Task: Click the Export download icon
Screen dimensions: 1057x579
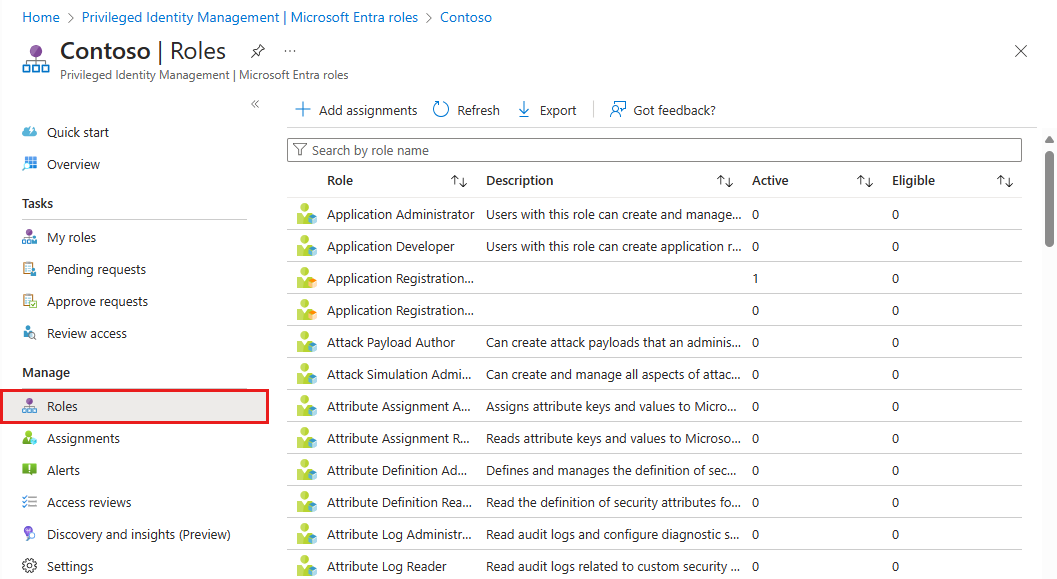Action: 524,110
